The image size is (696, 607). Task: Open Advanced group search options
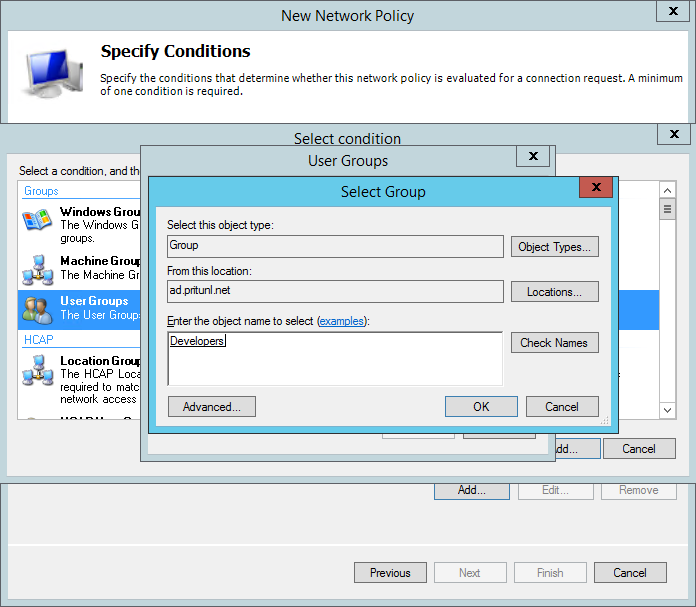point(212,407)
